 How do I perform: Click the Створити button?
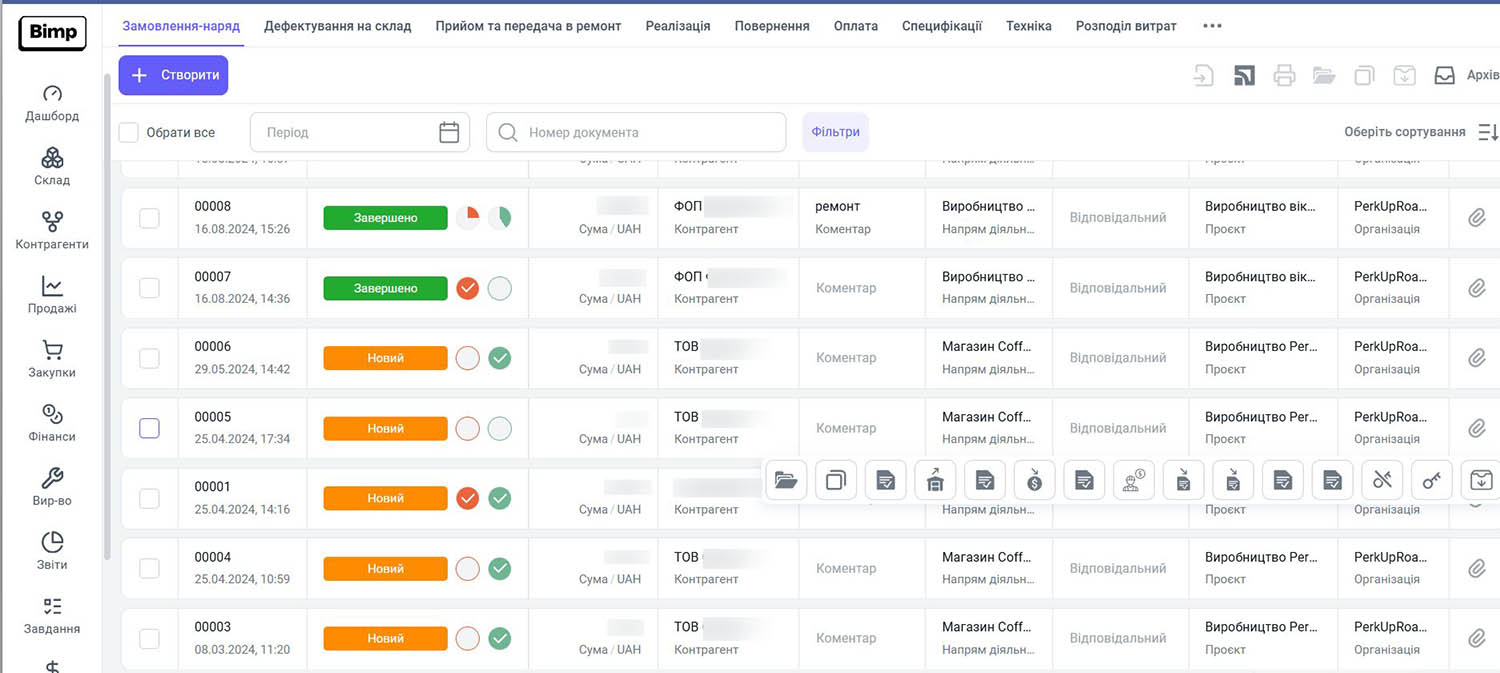tap(173, 75)
